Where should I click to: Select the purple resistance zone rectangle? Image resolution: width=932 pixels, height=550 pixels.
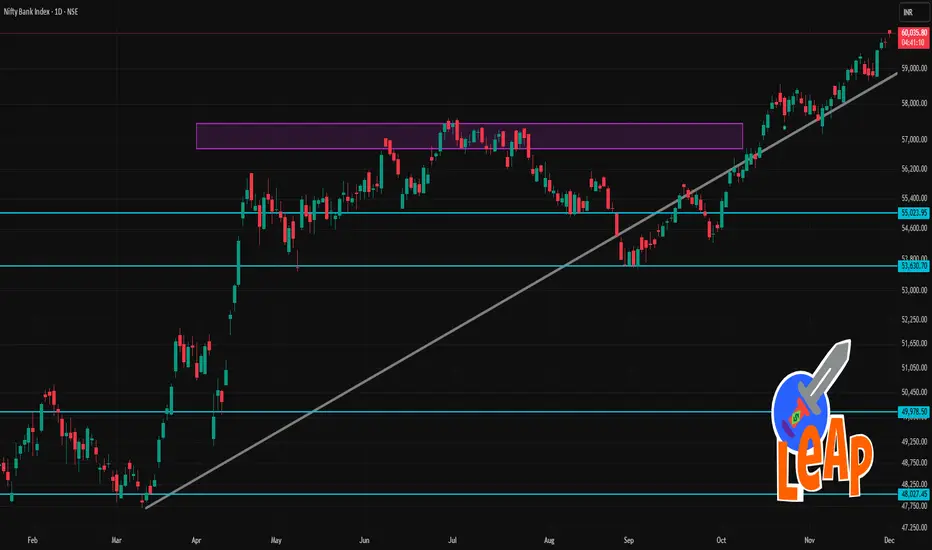click(469, 136)
